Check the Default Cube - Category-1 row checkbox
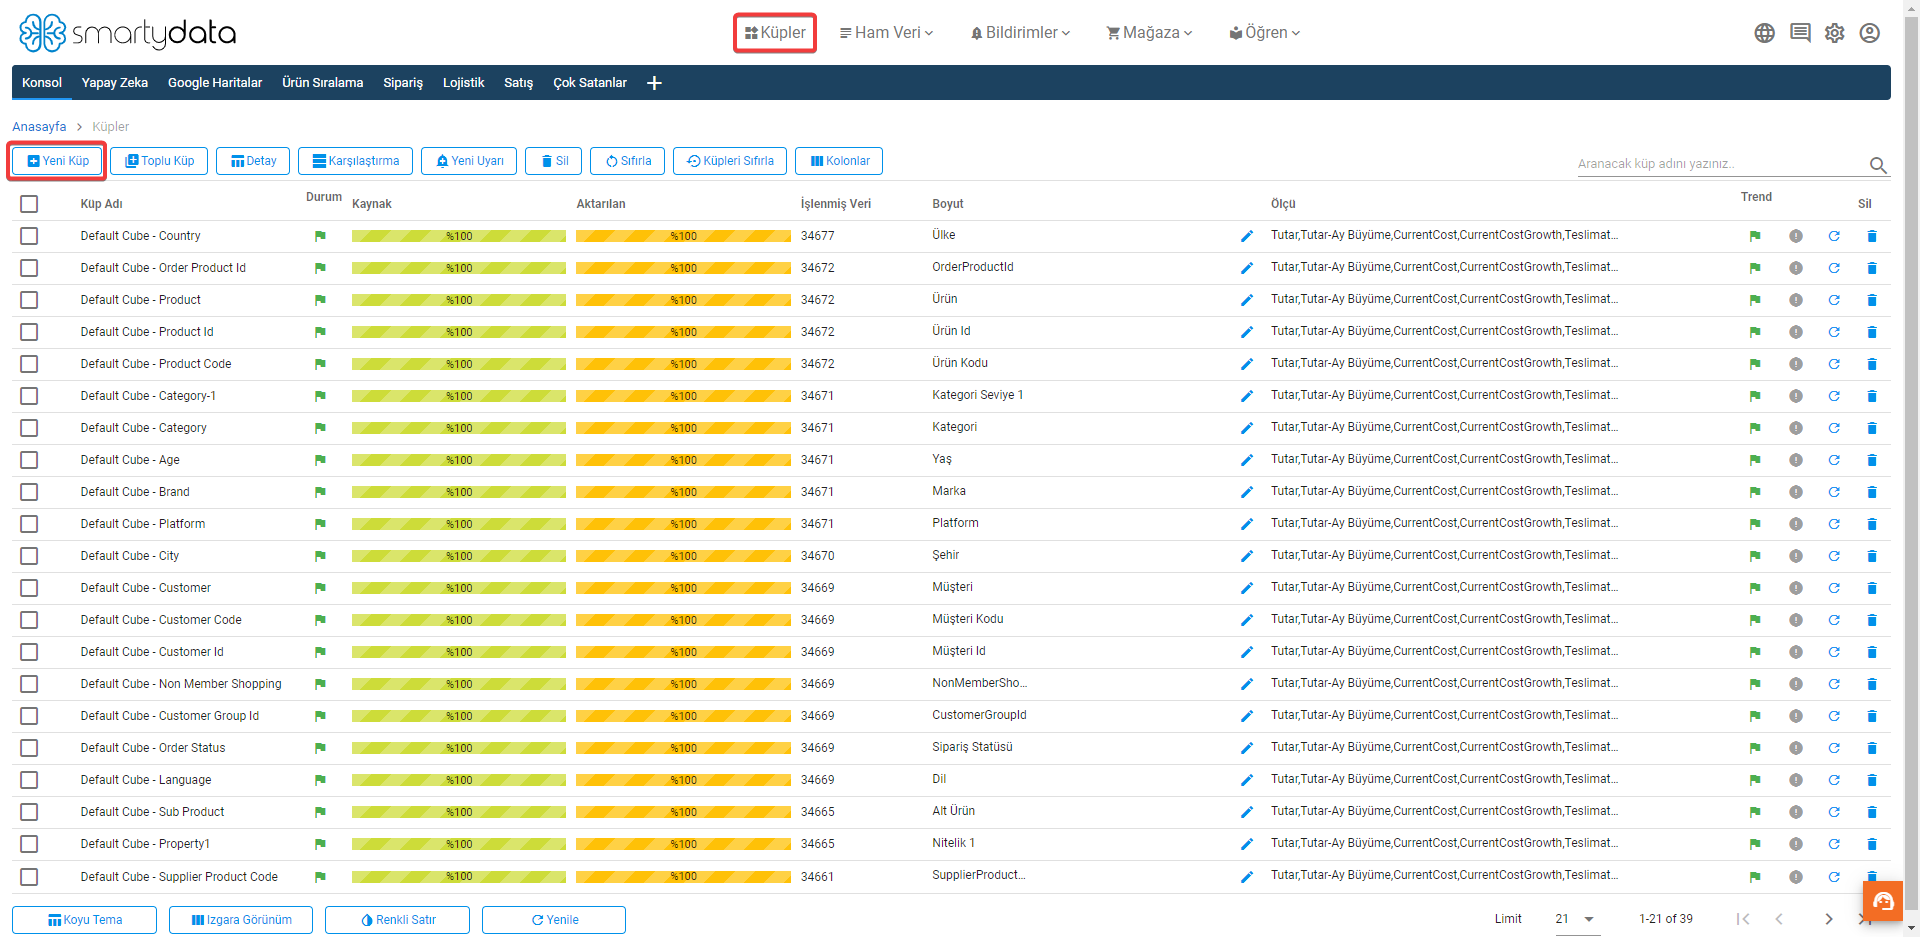The height and width of the screenshot is (937, 1920). (29, 396)
